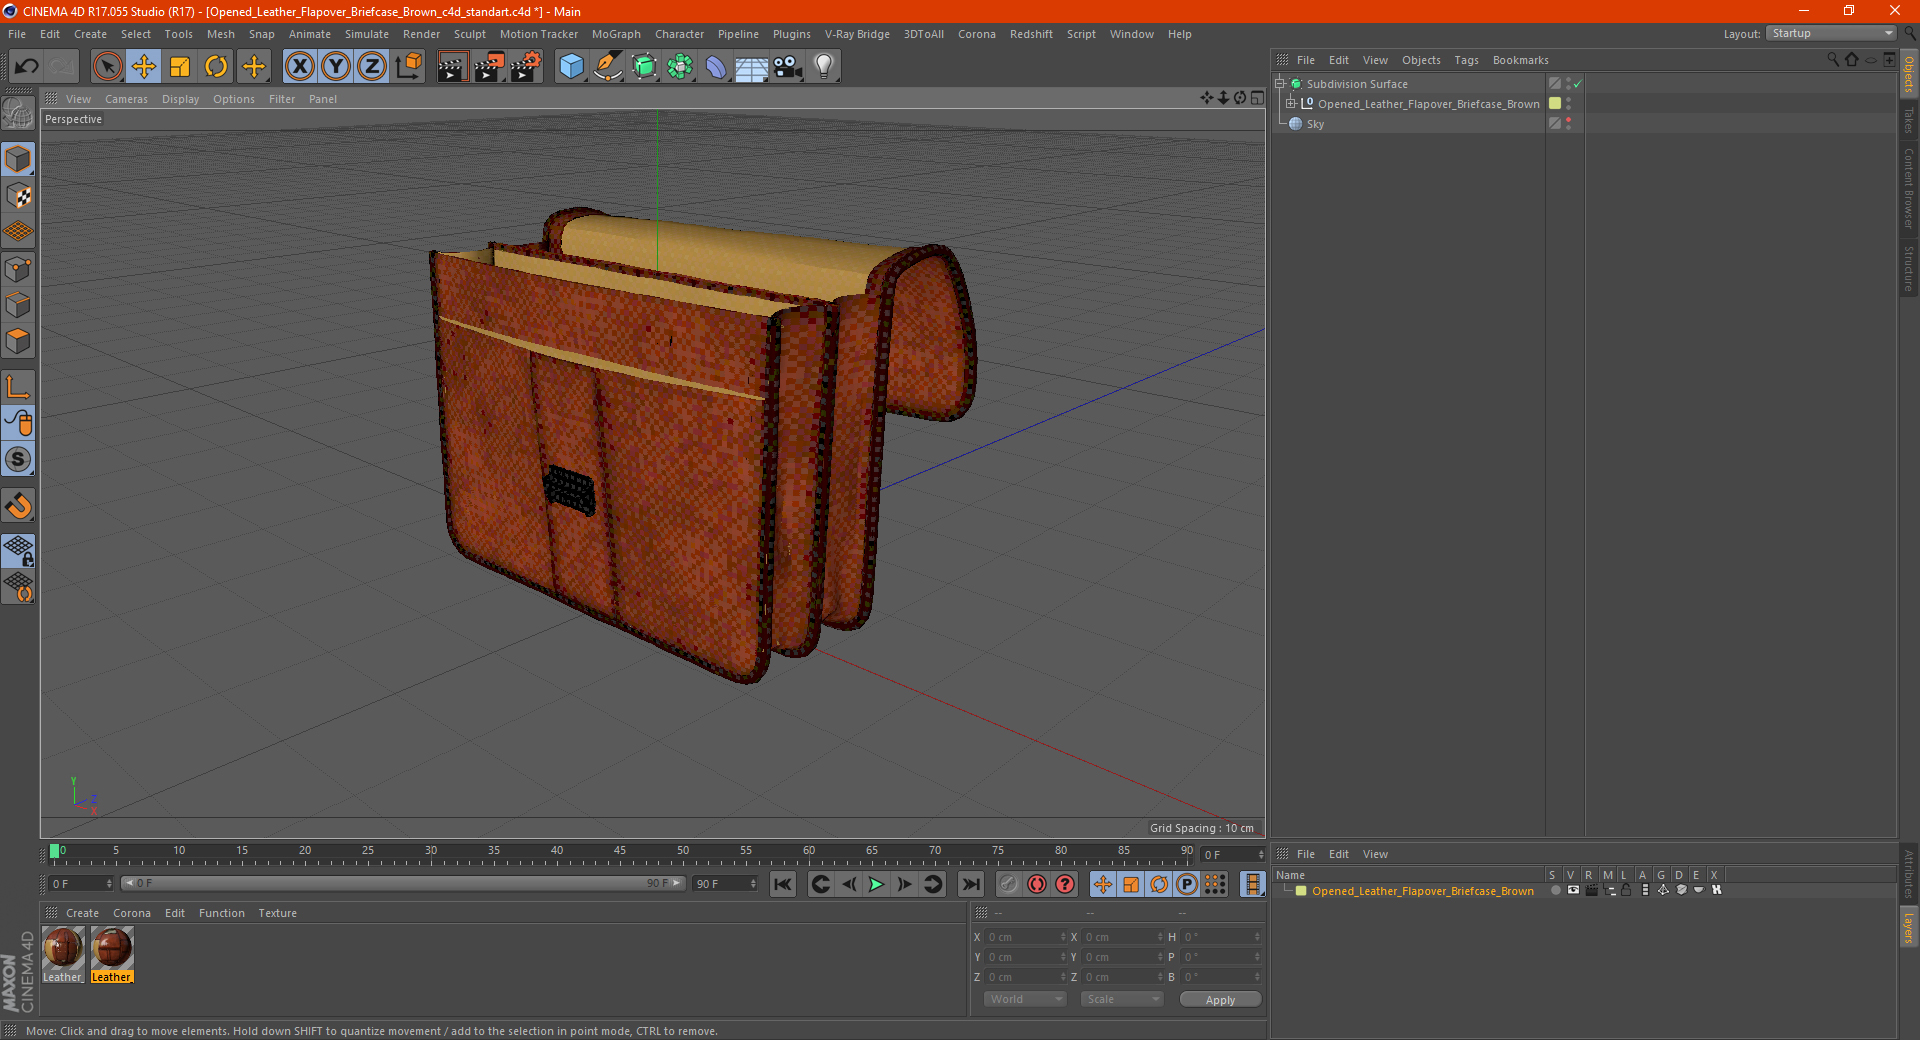Click the Light bulb icon
This screenshot has height=1040, width=1920.
823,67
